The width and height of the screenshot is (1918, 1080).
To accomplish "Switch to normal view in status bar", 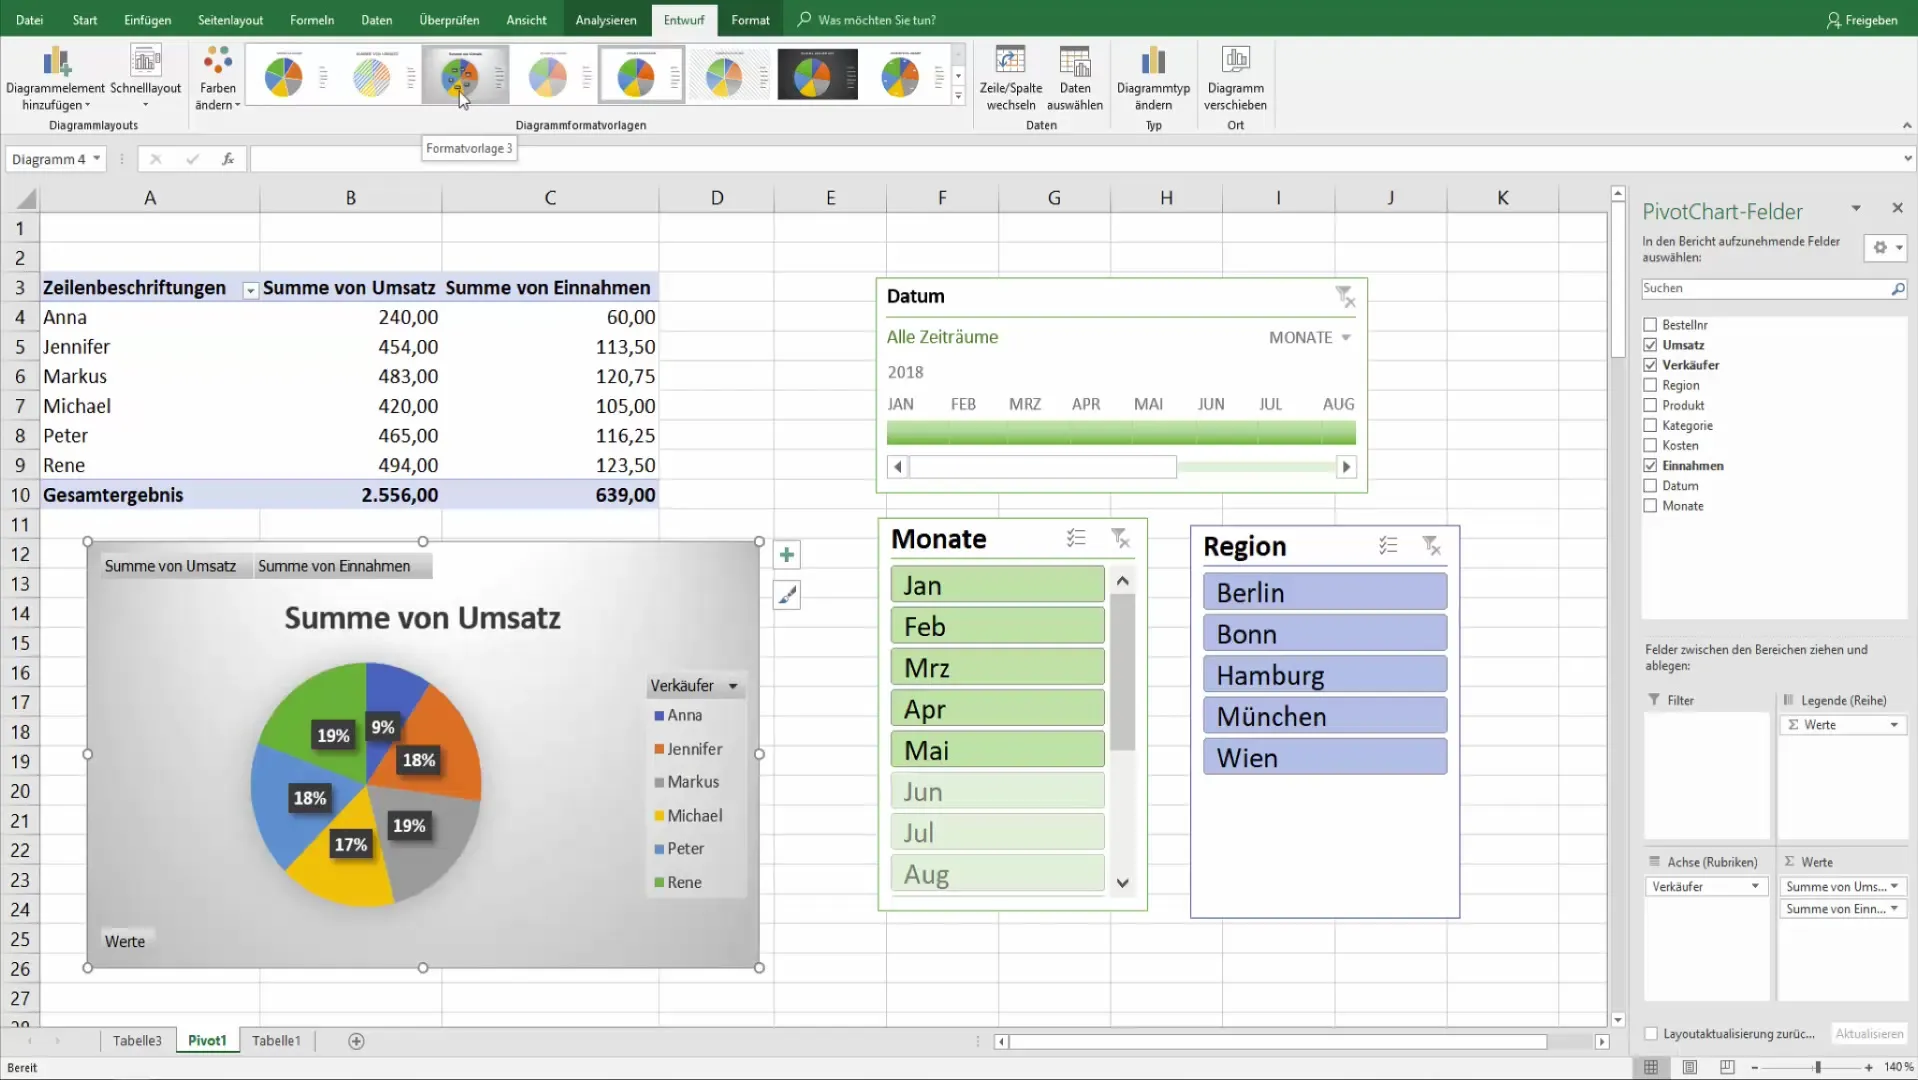I will pyautogui.click(x=1651, y=1067).
